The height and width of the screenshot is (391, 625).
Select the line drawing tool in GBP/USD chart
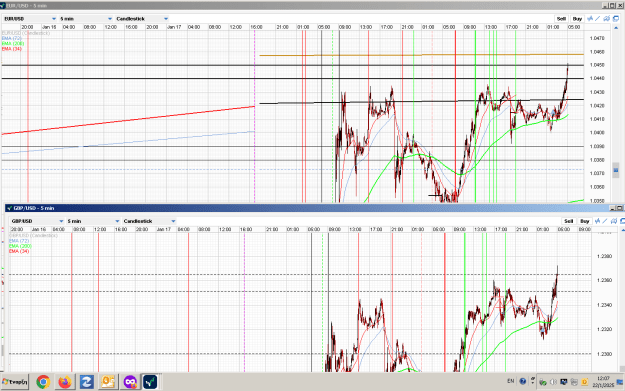tap(605, 221)
